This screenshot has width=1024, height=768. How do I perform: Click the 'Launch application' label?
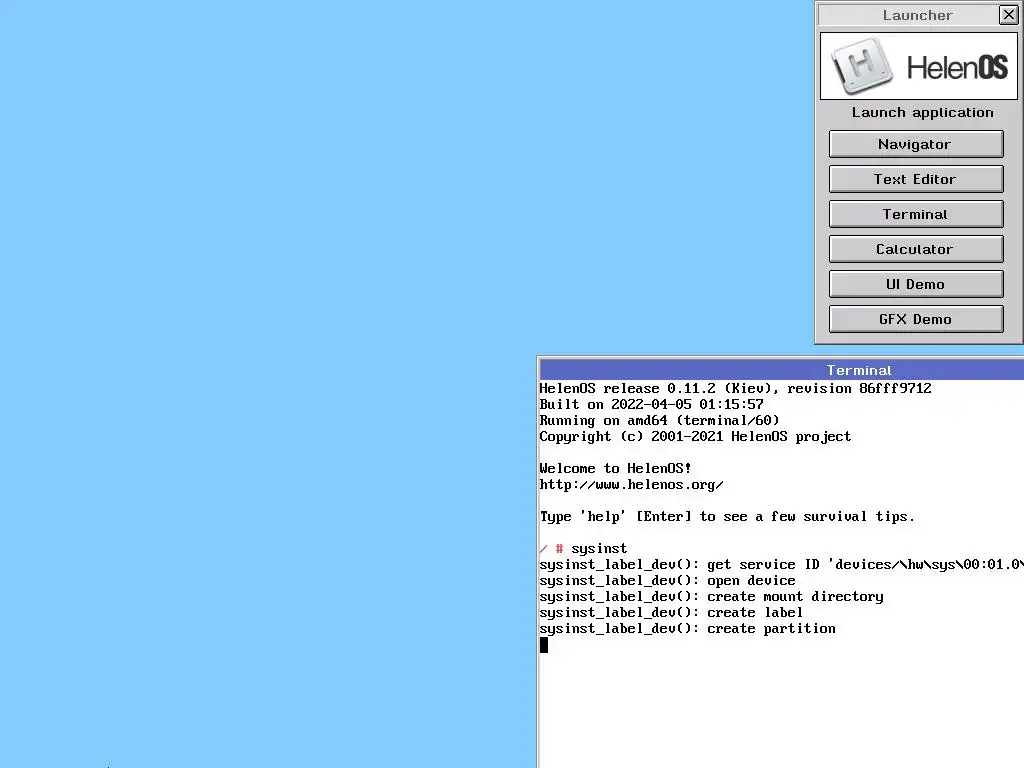coord(922,112)
